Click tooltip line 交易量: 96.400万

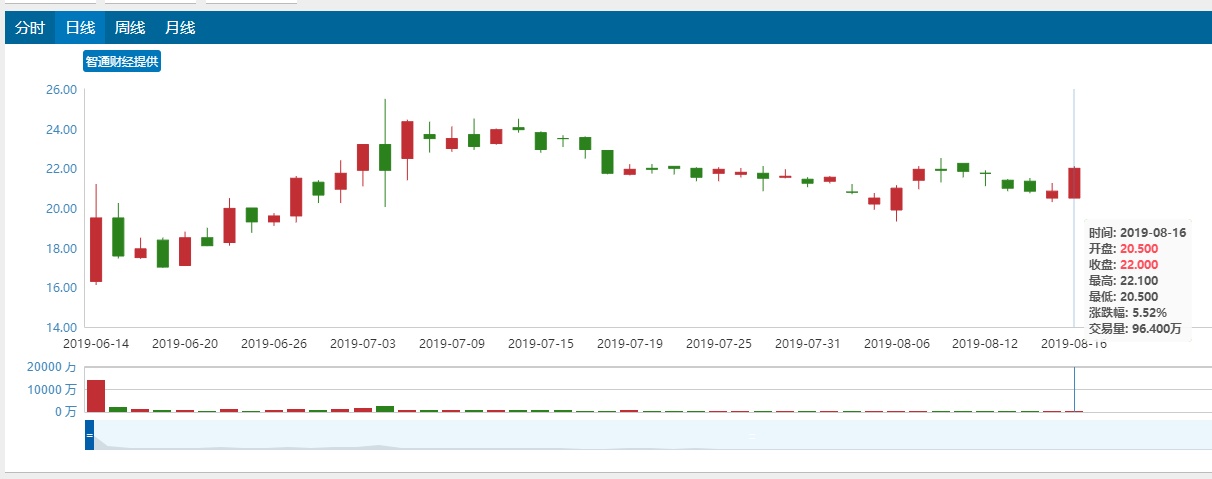tap(1137, 328)
